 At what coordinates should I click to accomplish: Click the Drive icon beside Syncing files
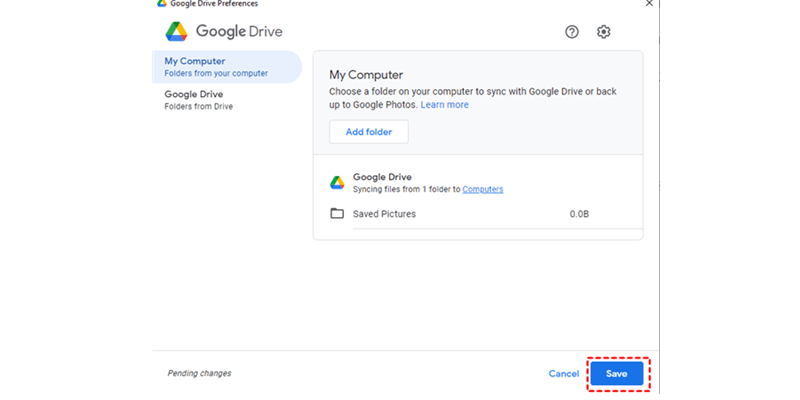(x=337, y=183)
